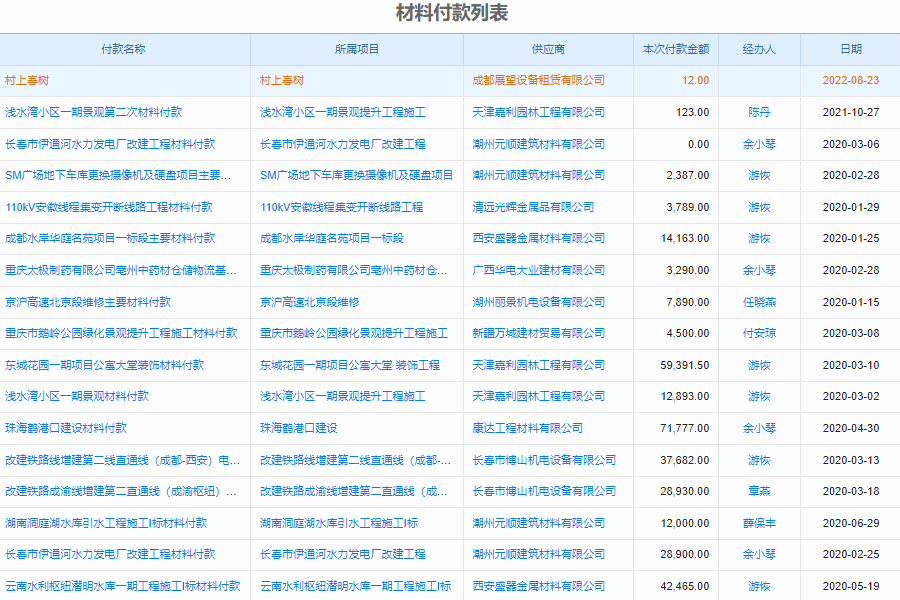Open payment 长春市伊通河水力发电厂改建工程材料付款 dated 2020-03-06

coord(110,144)
